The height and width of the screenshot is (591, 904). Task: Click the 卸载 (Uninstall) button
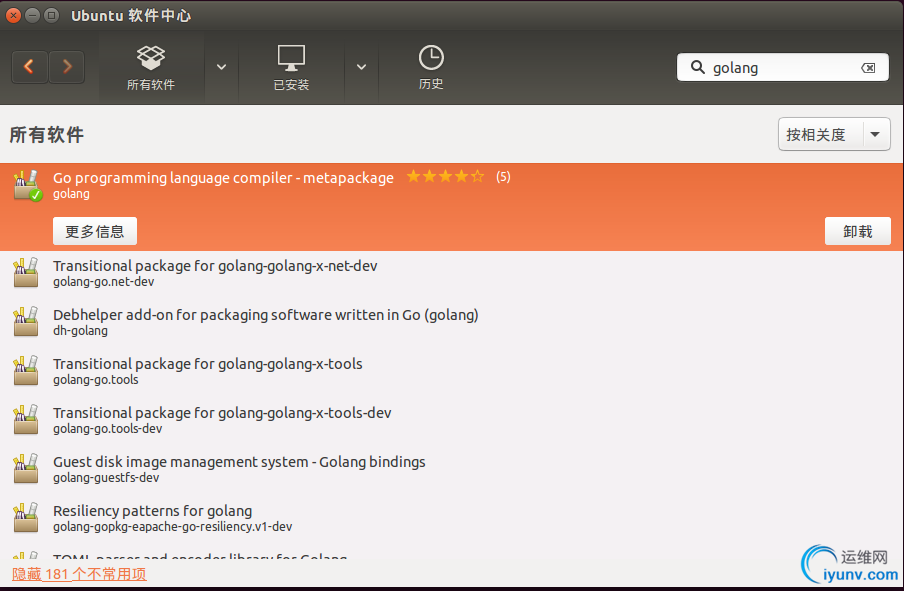click(858, 231)
